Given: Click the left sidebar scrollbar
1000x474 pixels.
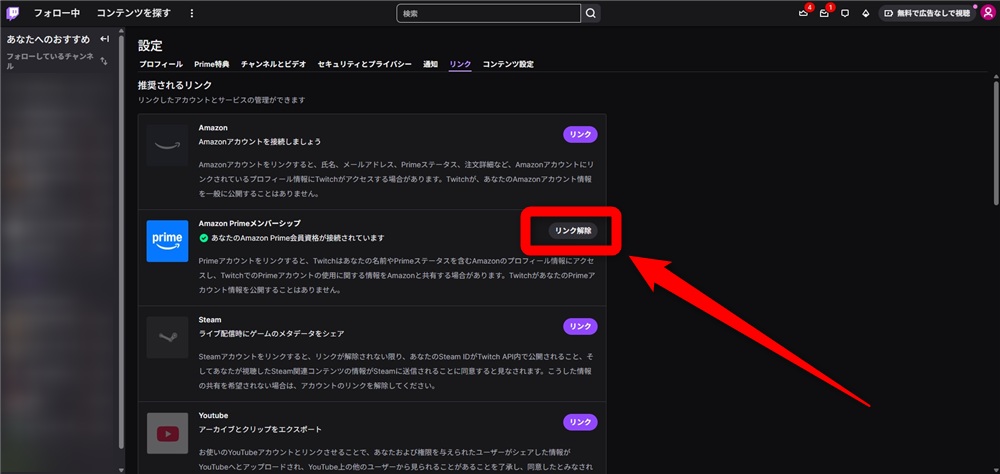Looking at the screenshot, I should 121,242.
